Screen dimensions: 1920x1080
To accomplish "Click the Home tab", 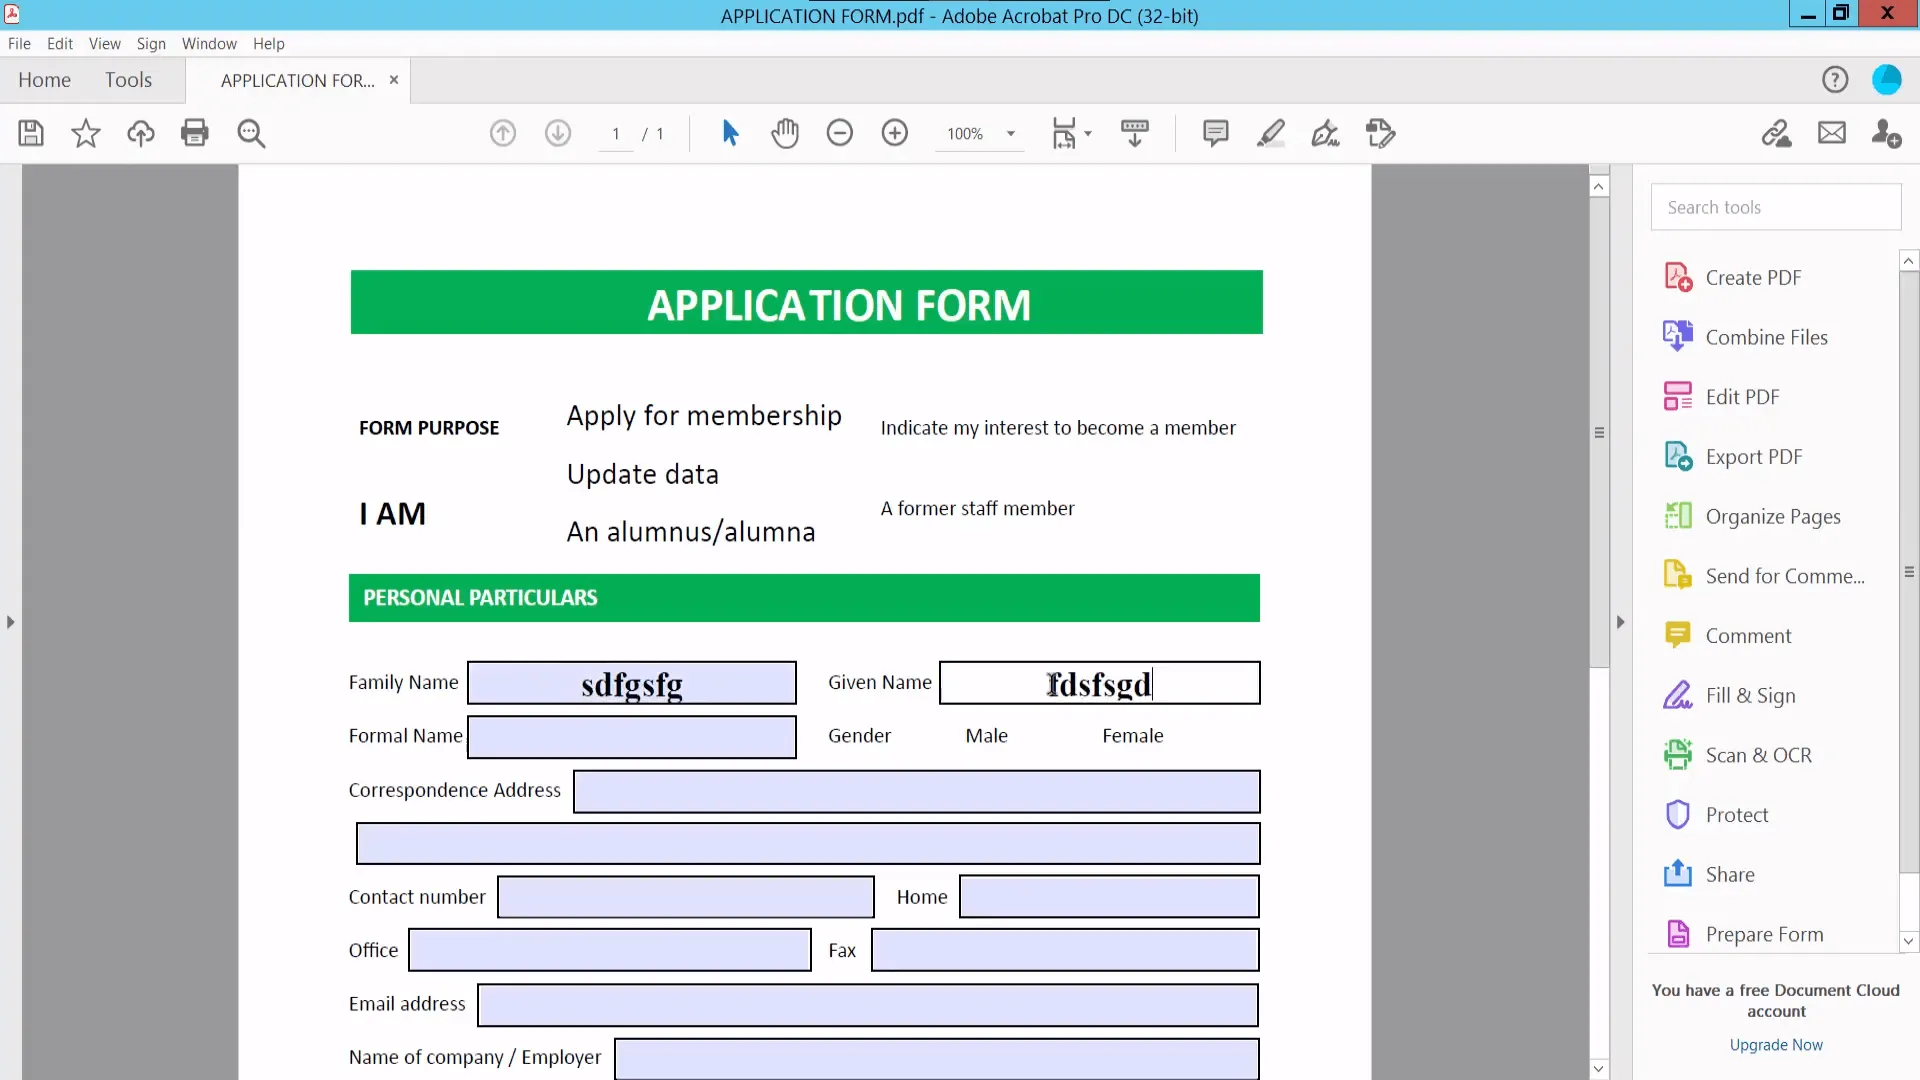I will 45,79.
